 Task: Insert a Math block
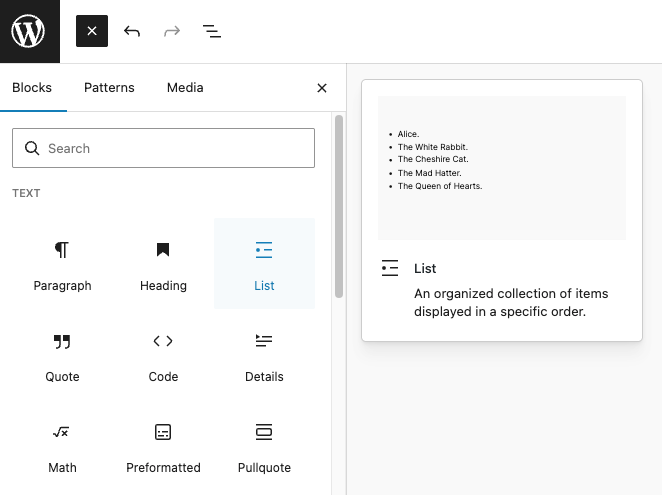click(x=62, y=446)
